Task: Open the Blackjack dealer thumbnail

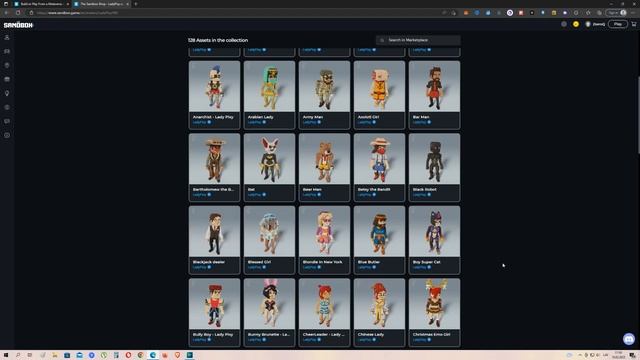Action: (x=214, y=231)
